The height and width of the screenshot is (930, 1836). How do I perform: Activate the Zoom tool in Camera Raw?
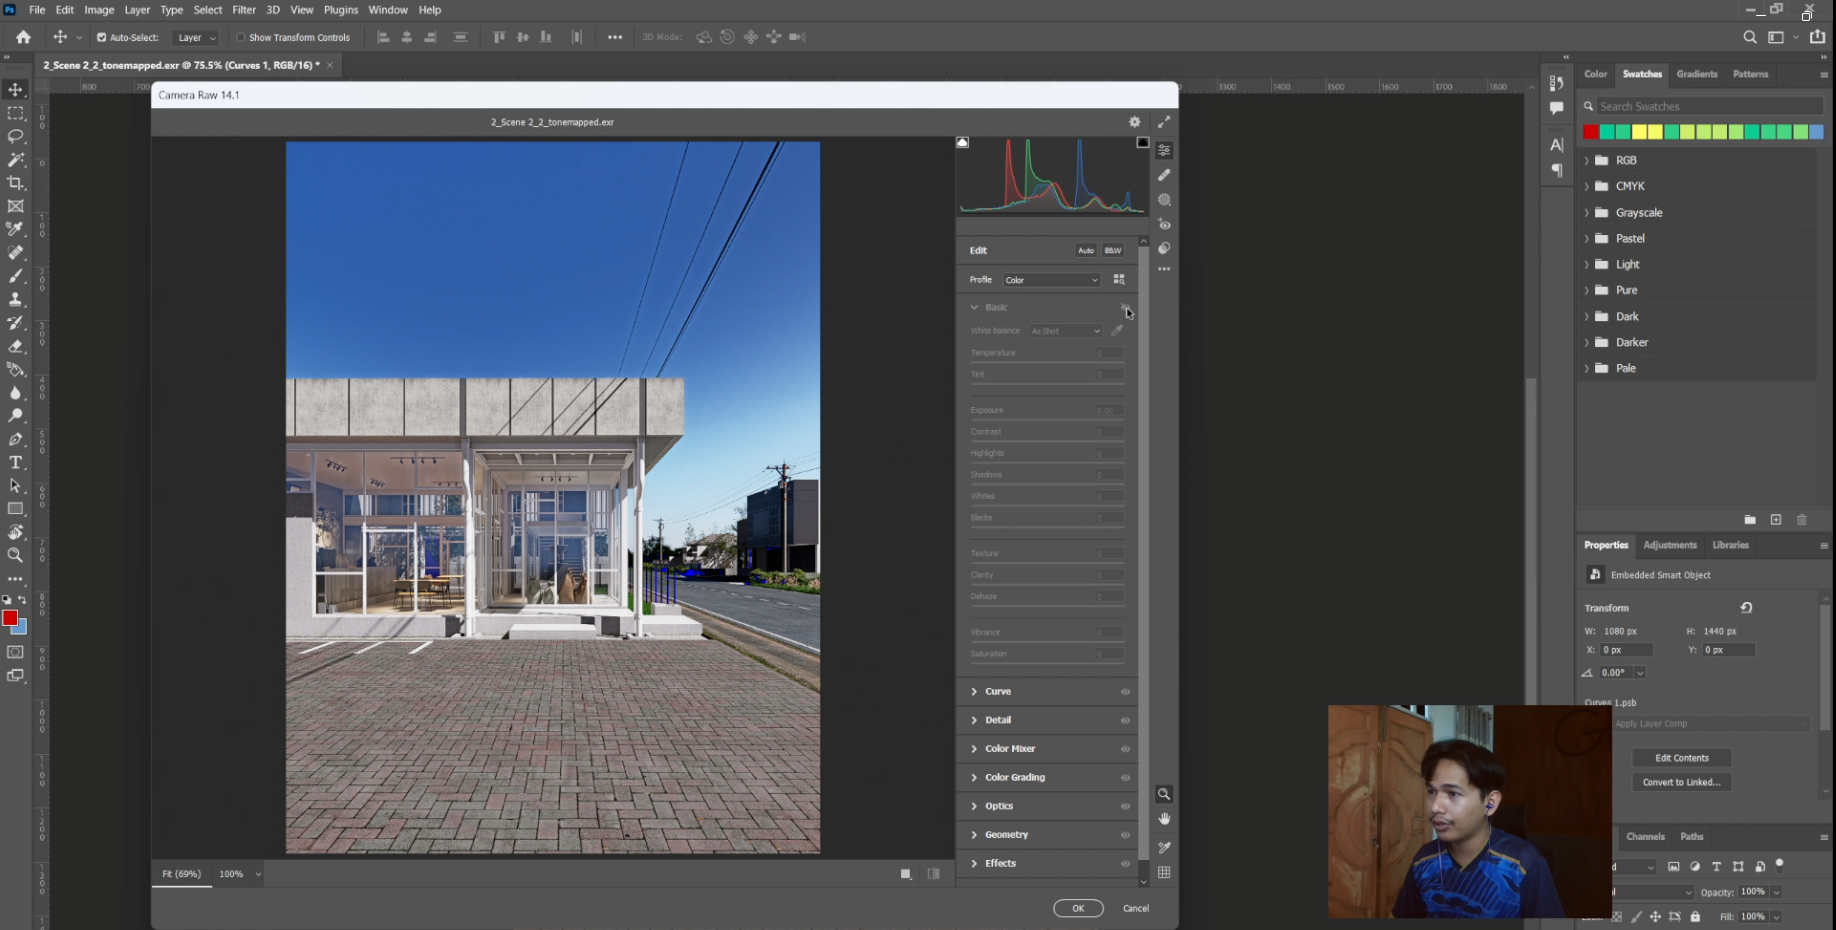[x=1164, y=794]
